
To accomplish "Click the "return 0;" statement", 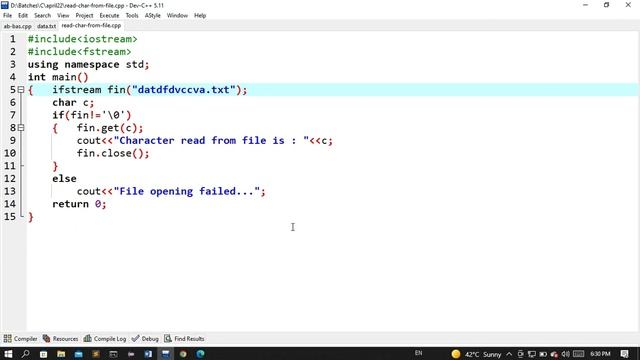I will tap(79, 204).
